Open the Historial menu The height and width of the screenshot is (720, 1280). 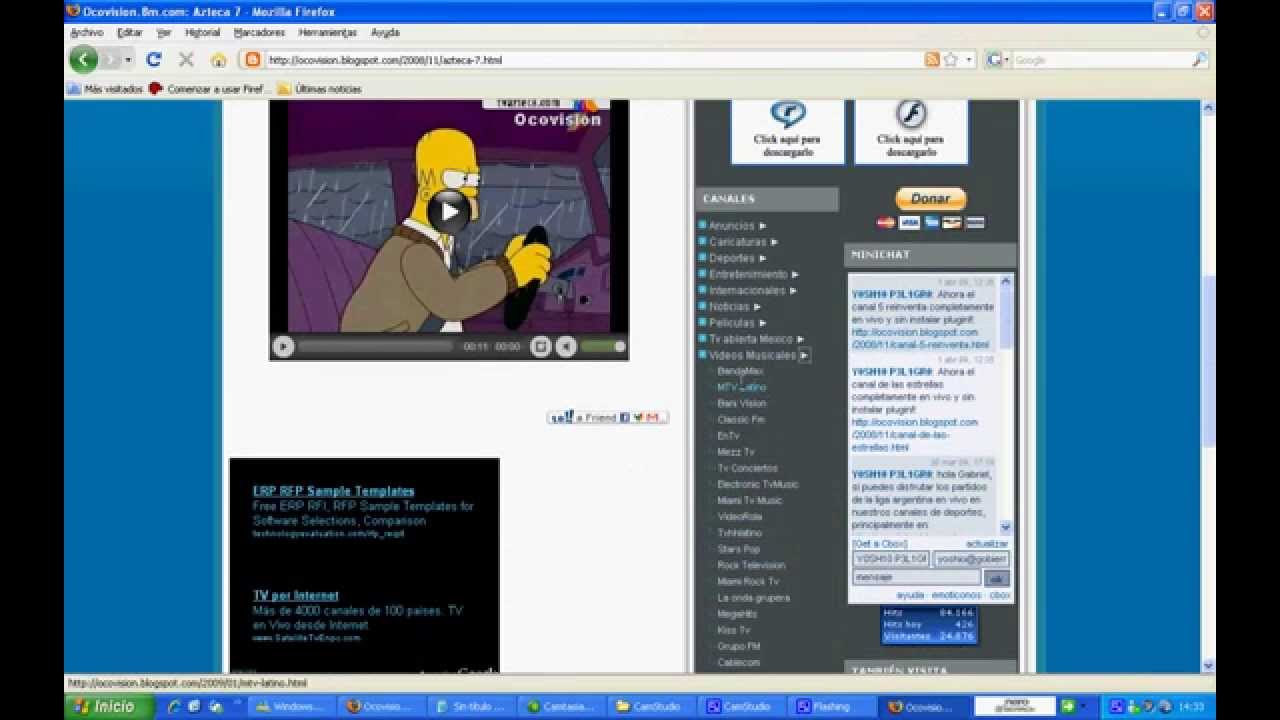[202, 33]
